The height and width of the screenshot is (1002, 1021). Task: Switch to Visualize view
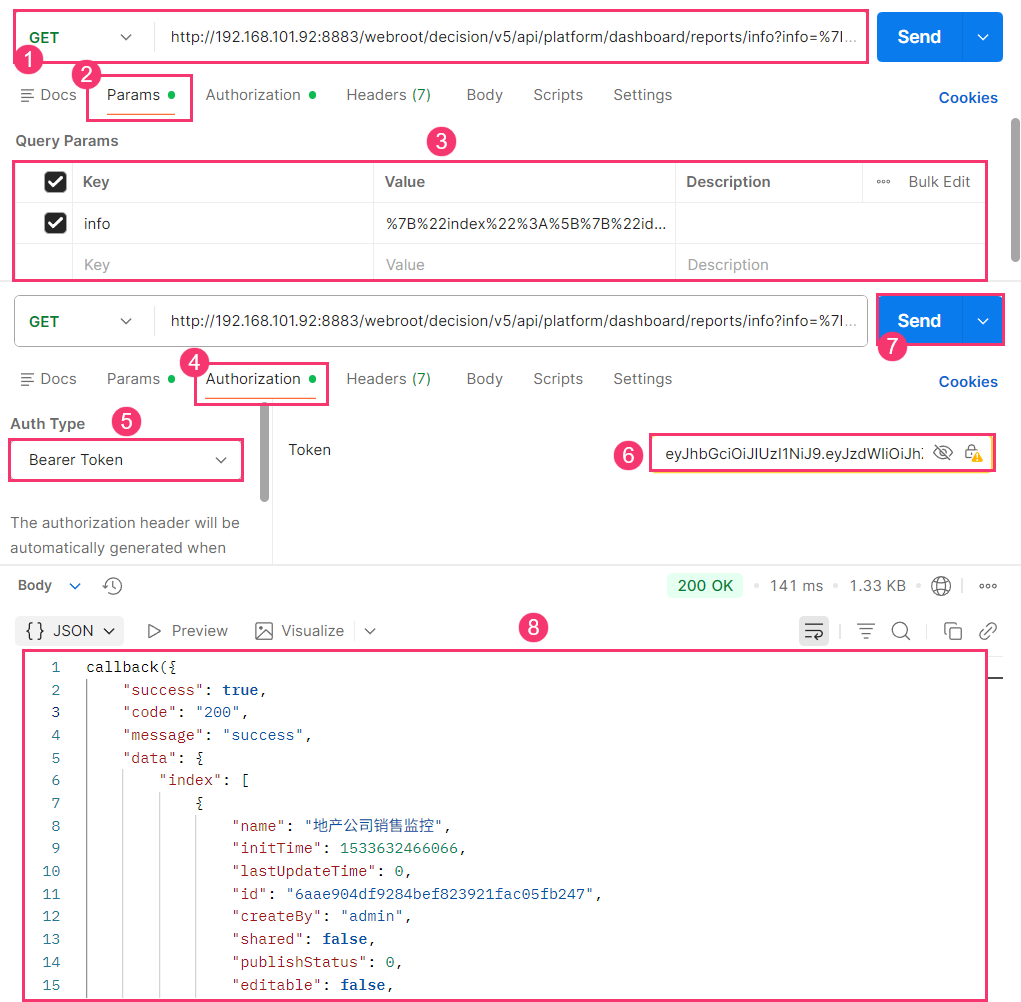pyautogui.click(x=300, y=631)
